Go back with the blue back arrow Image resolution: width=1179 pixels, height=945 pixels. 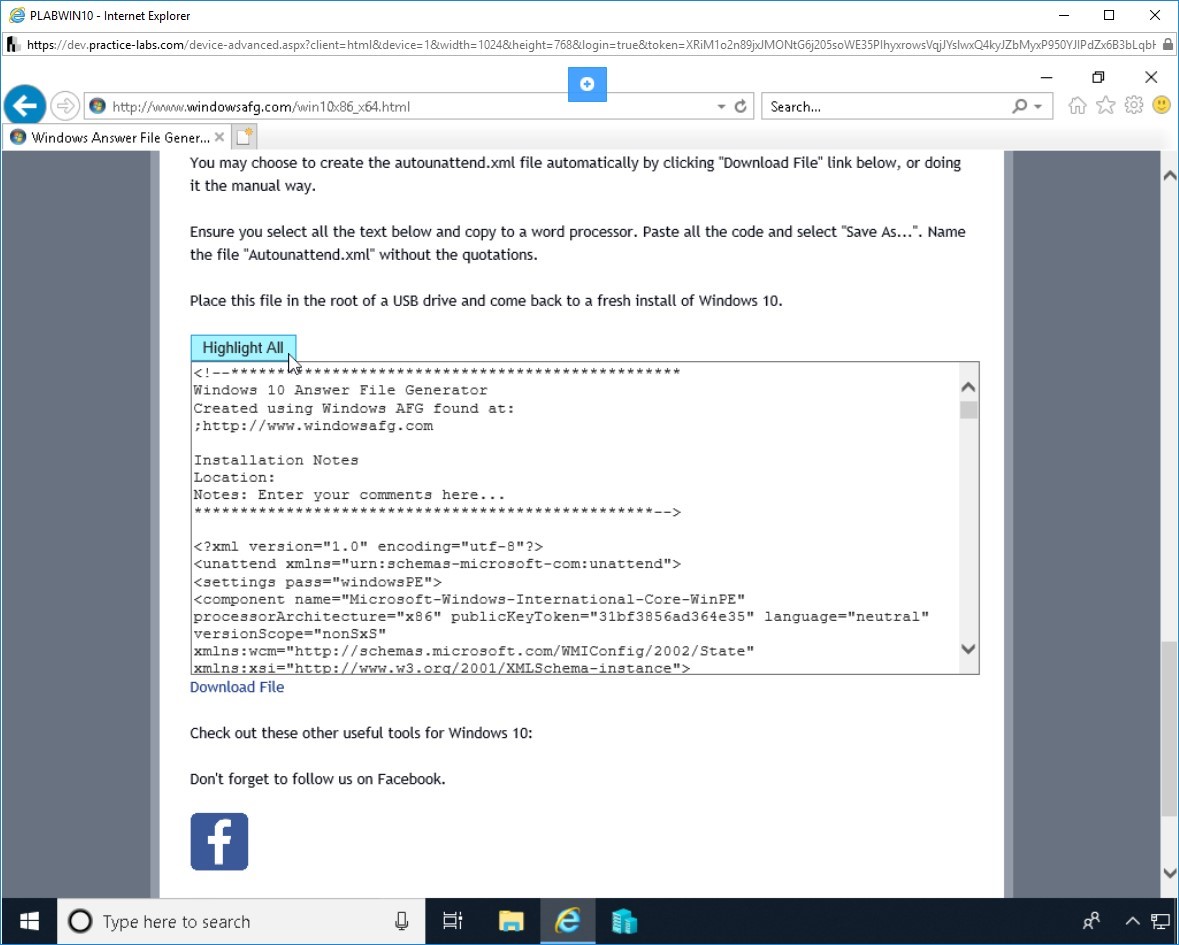click(25, 106)
